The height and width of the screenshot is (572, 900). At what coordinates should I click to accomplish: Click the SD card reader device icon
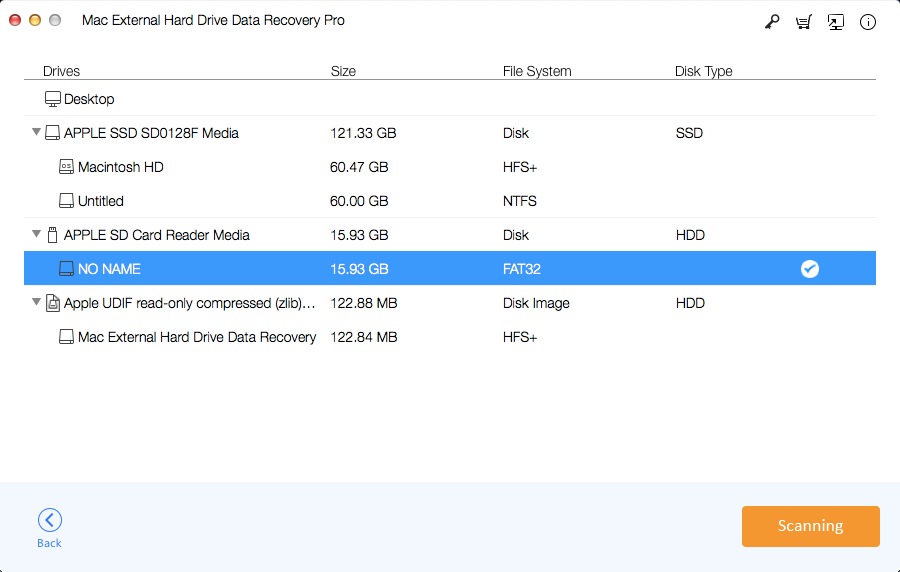point(52,235)
